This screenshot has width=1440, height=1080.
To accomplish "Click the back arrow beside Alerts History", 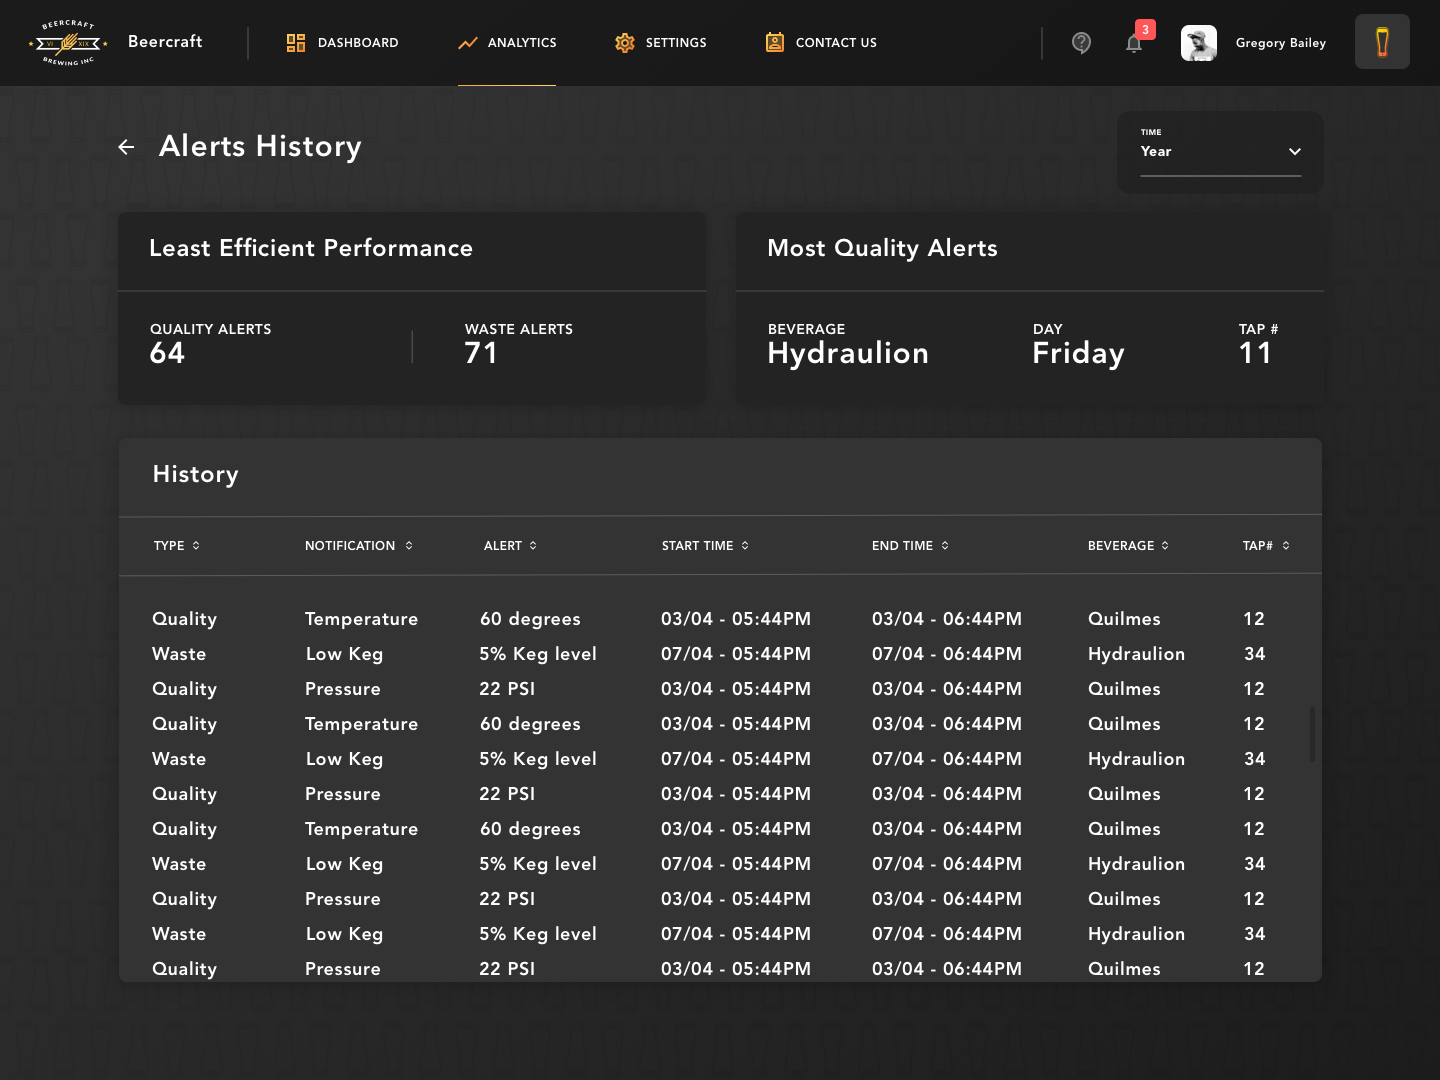I will (x=126, y=147).
